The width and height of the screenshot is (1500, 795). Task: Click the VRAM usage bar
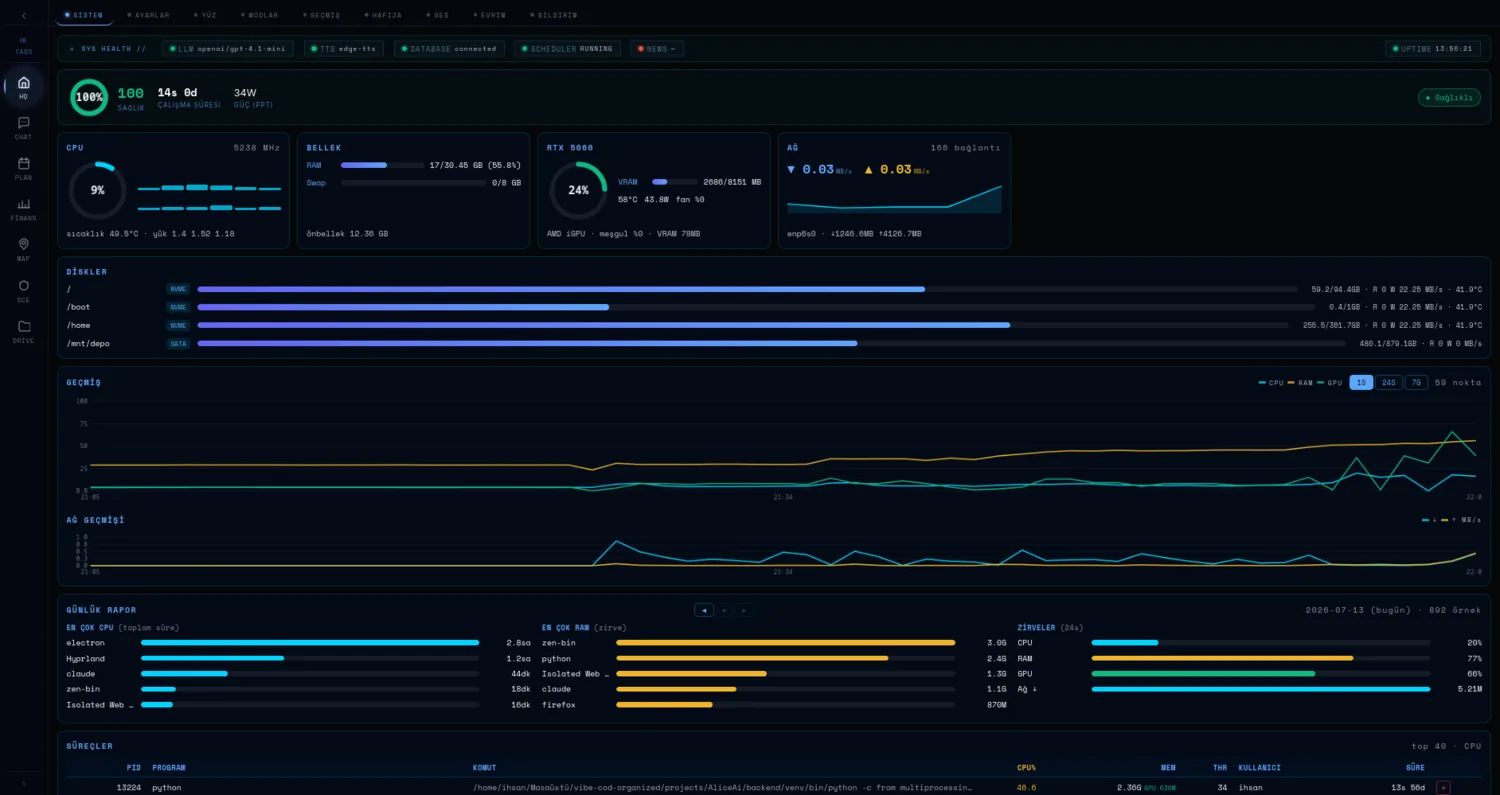675,182
